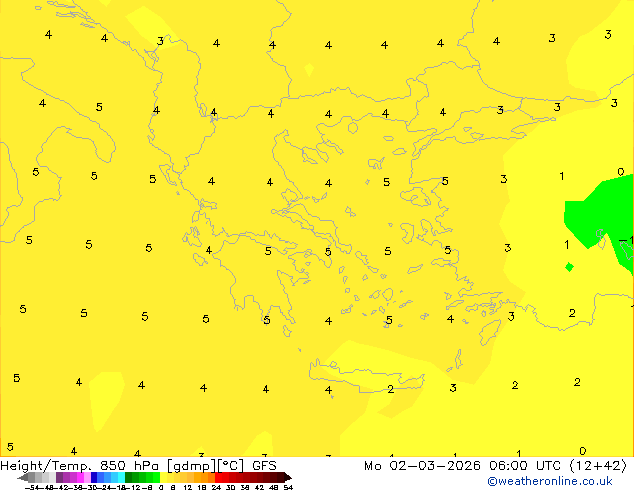Click the '-54' label under the legend
This screenshot has height=490, width=634.
point(32,487)
